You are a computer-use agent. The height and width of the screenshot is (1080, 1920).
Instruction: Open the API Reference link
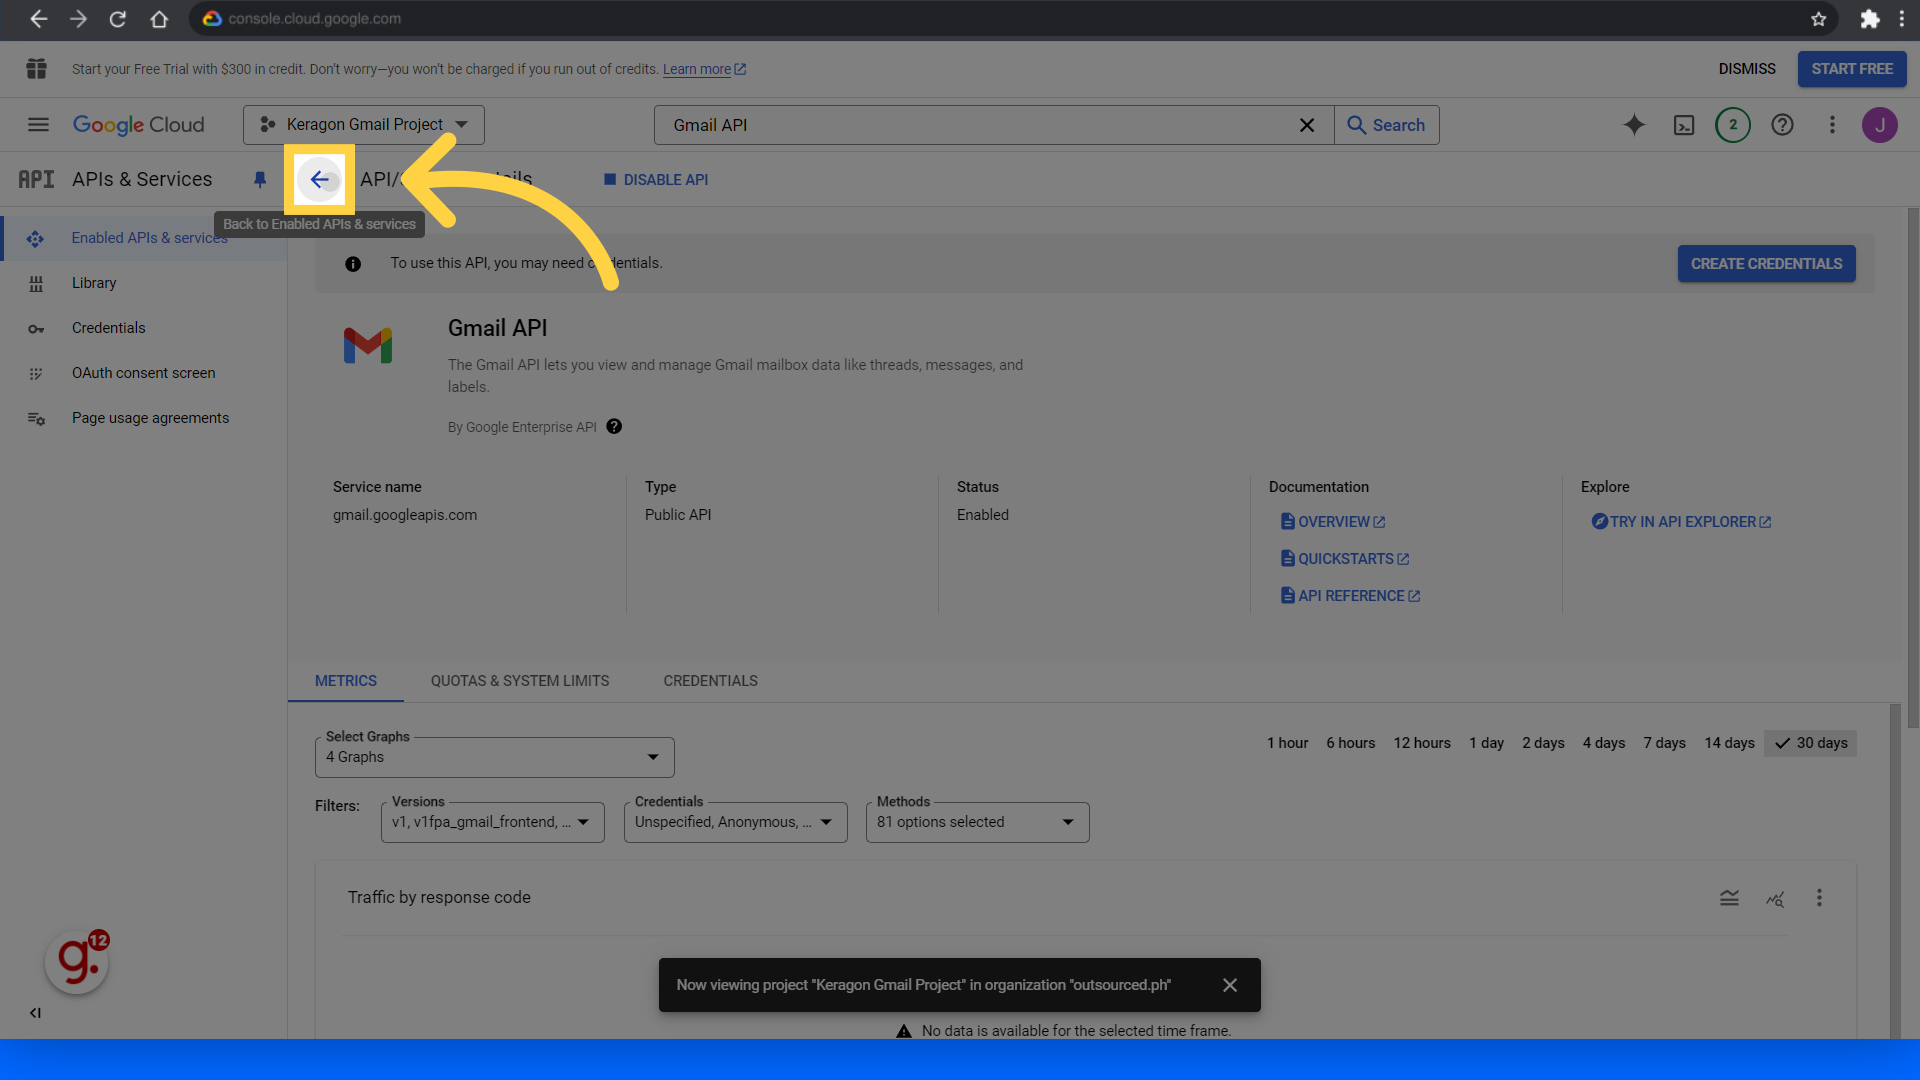1351,596
